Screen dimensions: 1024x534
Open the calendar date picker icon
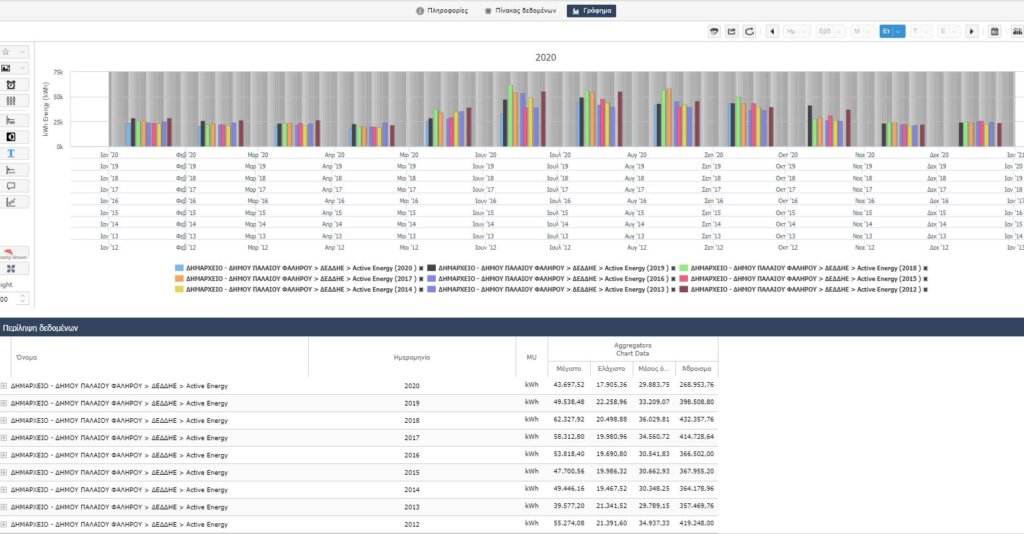[994, 31]
